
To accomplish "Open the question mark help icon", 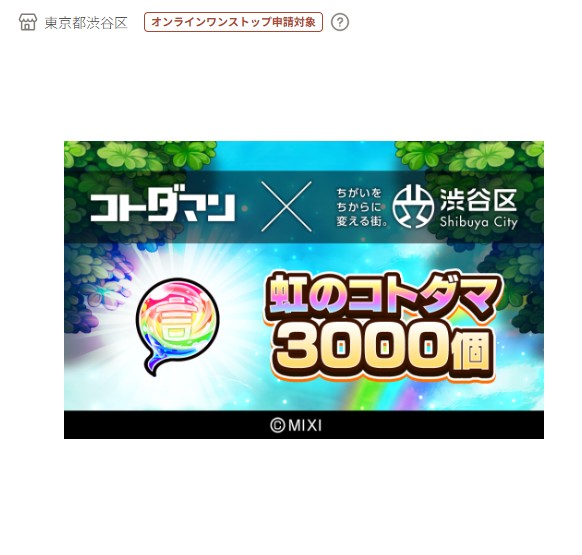I will 340,22.
